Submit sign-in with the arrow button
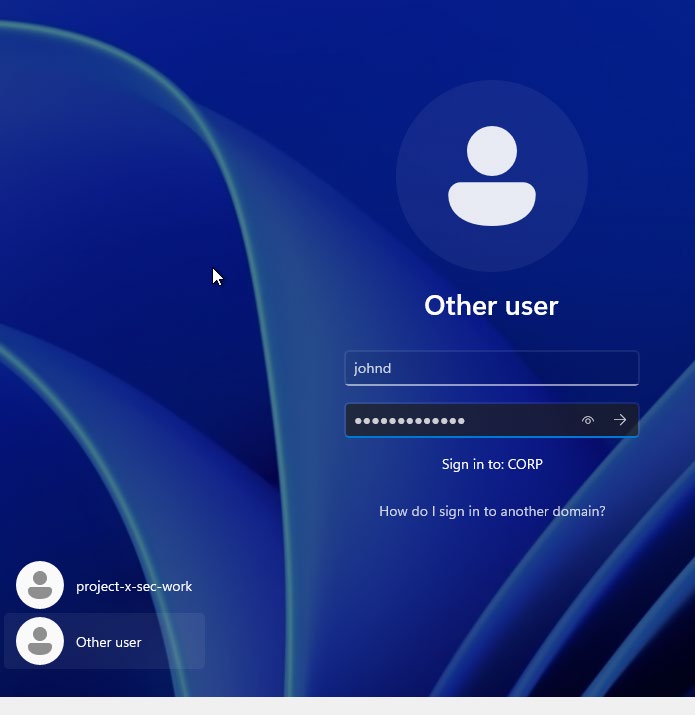This screenshot has height=715, width=695. [x=620, y=421]
